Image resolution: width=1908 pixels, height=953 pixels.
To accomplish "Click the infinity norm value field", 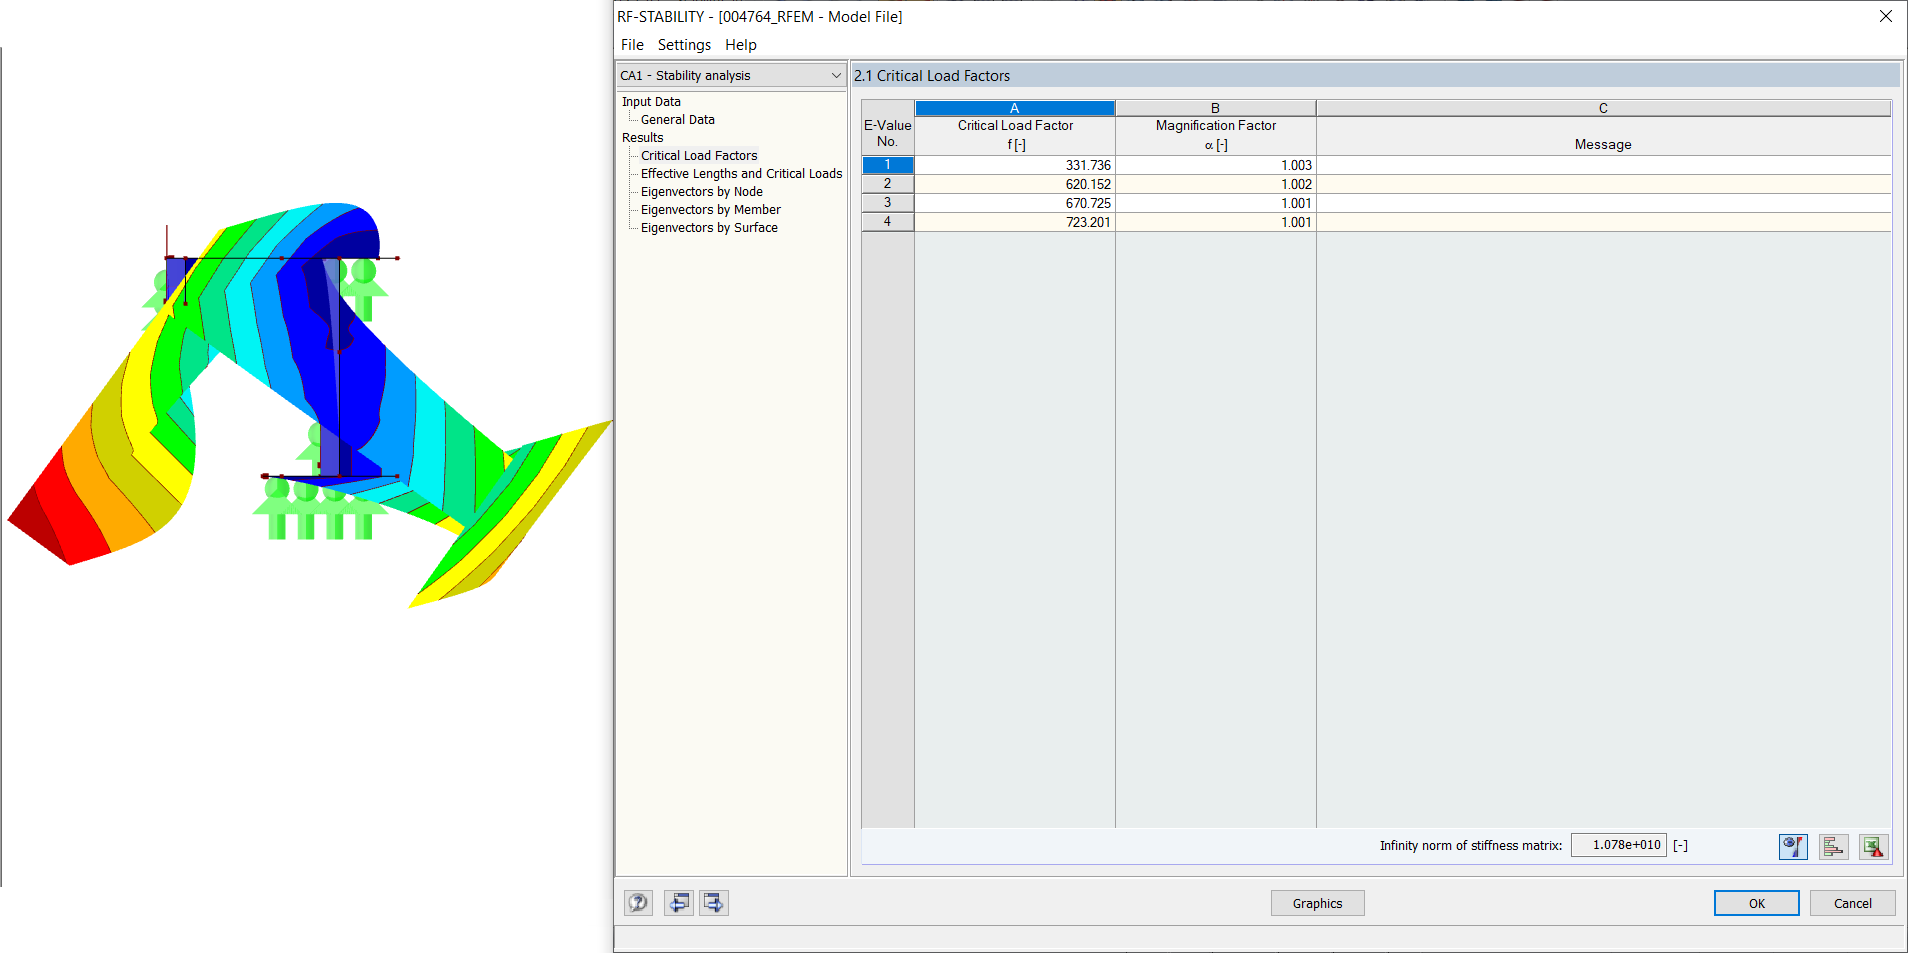I will pos(1618,845).
